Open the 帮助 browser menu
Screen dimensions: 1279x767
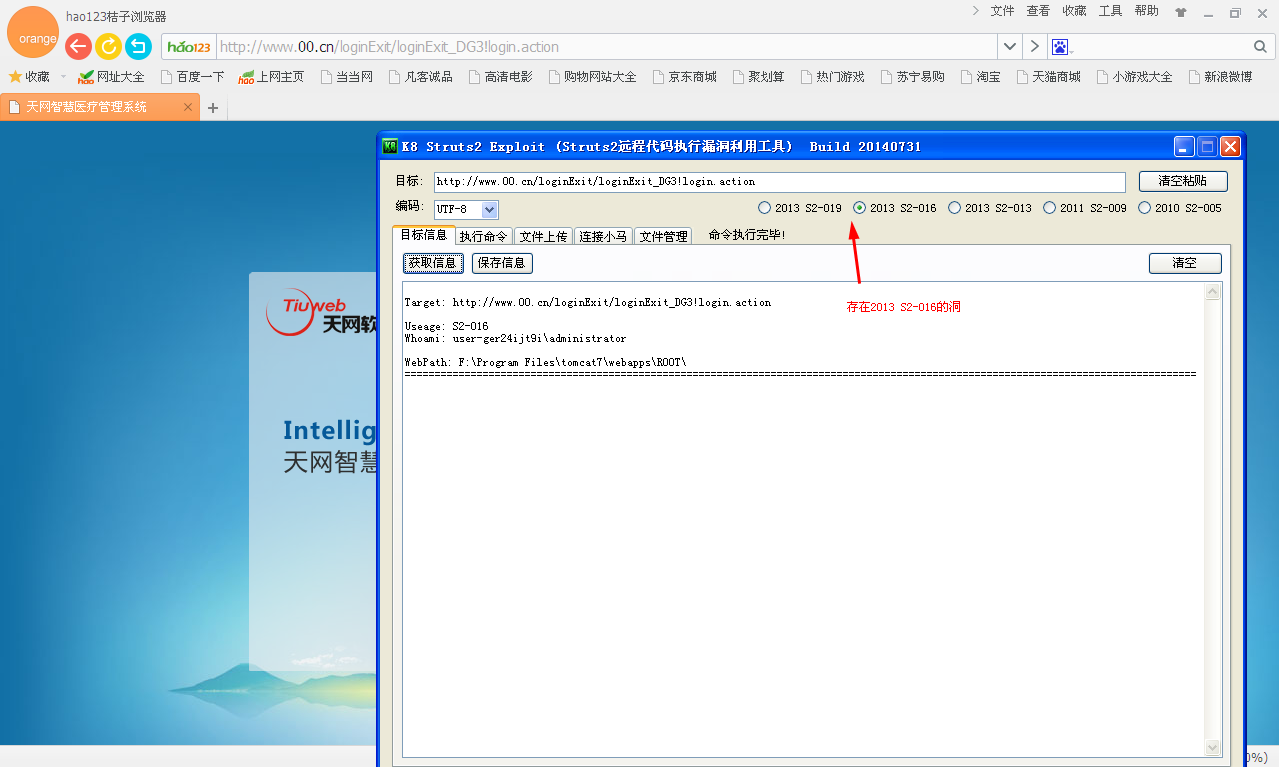[1146, 11]
